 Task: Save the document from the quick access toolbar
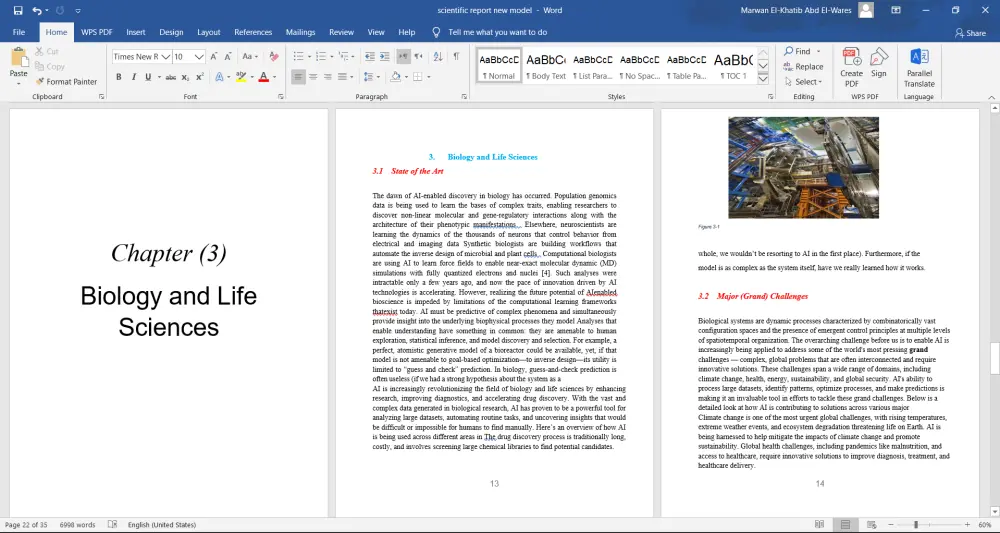[18, 10]
